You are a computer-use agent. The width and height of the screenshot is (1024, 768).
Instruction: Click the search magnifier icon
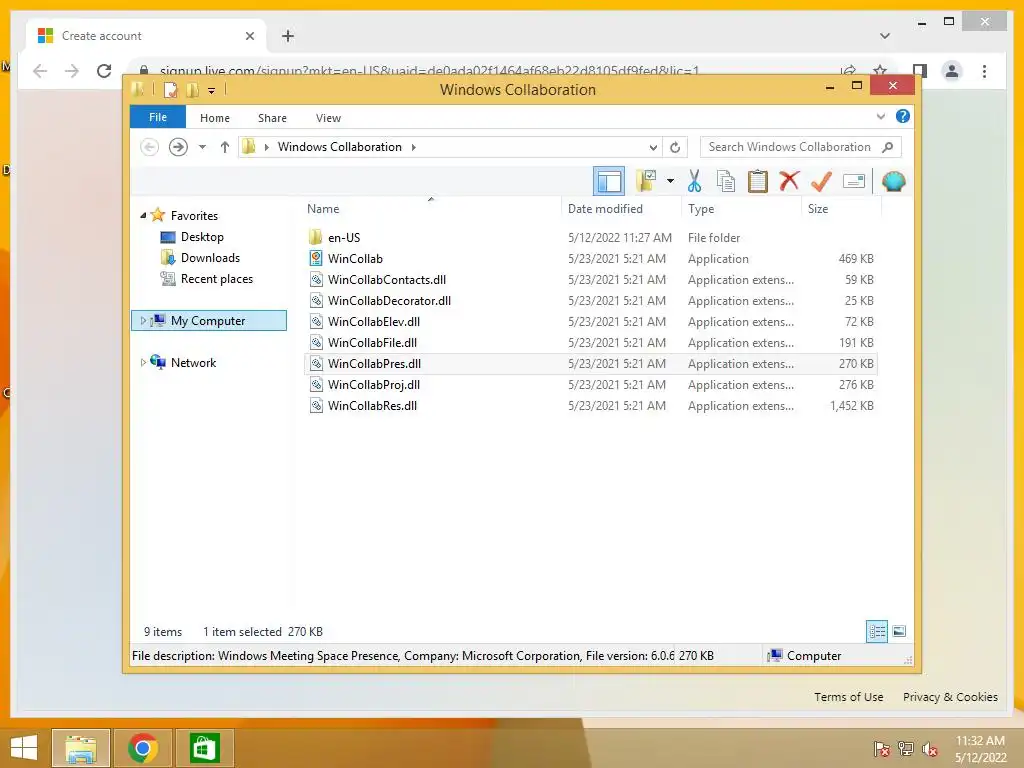click(888, 147)
